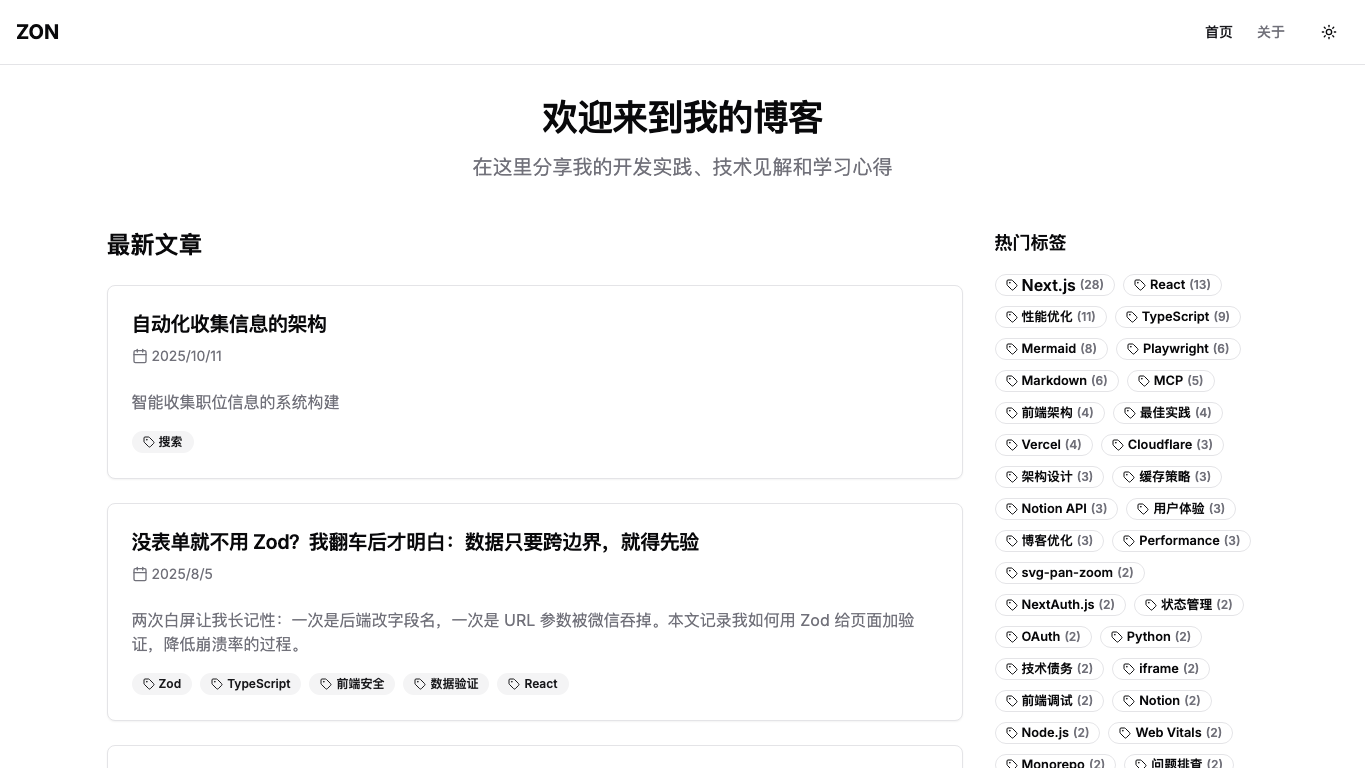Screen dimensions: 1365x768
Task: Click the tag icon beside Next.js
Action: click(1012, 285)
